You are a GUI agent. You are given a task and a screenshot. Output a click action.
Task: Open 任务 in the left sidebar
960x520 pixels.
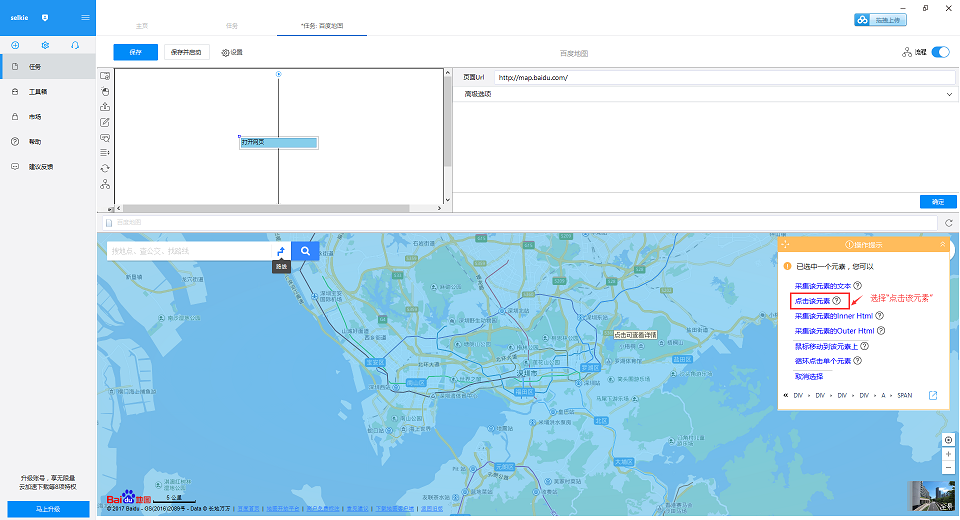tap(48, 66)
